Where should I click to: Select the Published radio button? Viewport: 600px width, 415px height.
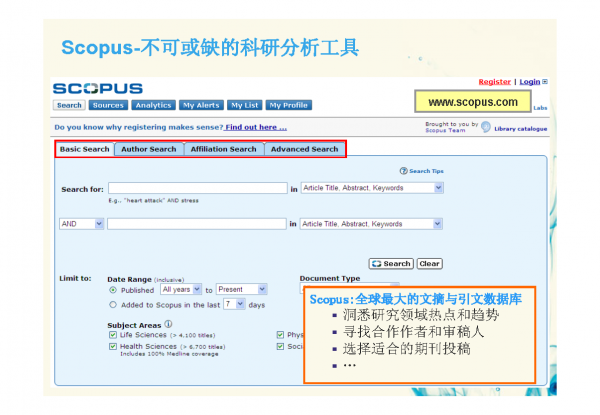coord(113,290)
